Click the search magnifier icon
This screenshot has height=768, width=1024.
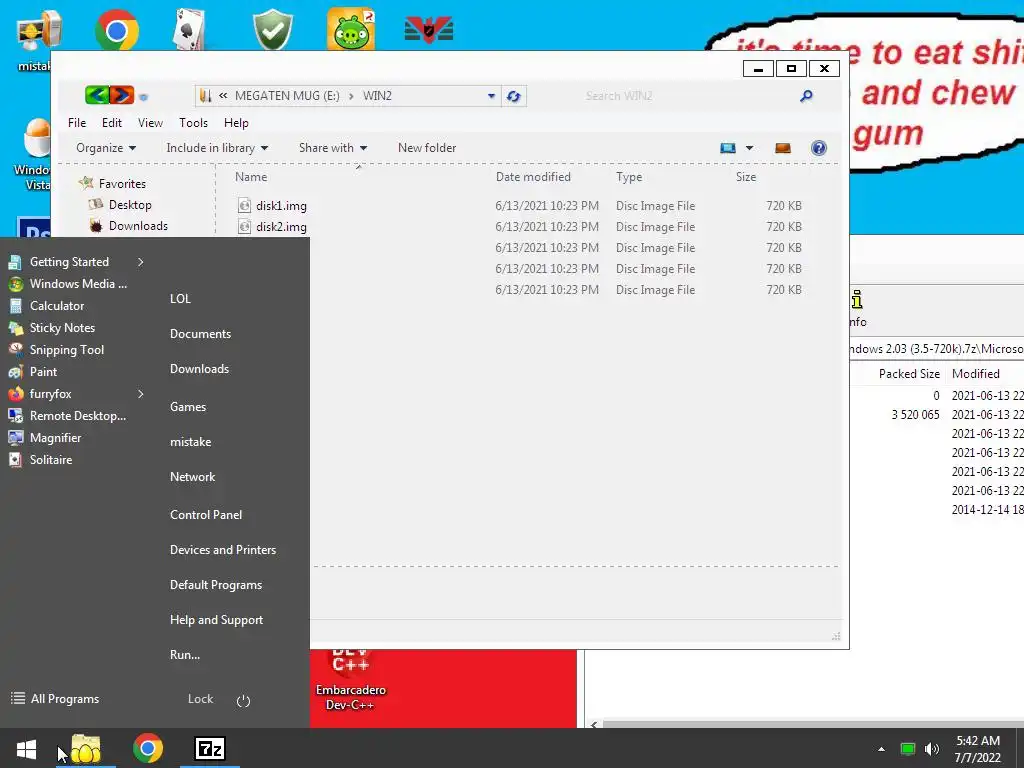pyautogui.click(x=807, y=96)
